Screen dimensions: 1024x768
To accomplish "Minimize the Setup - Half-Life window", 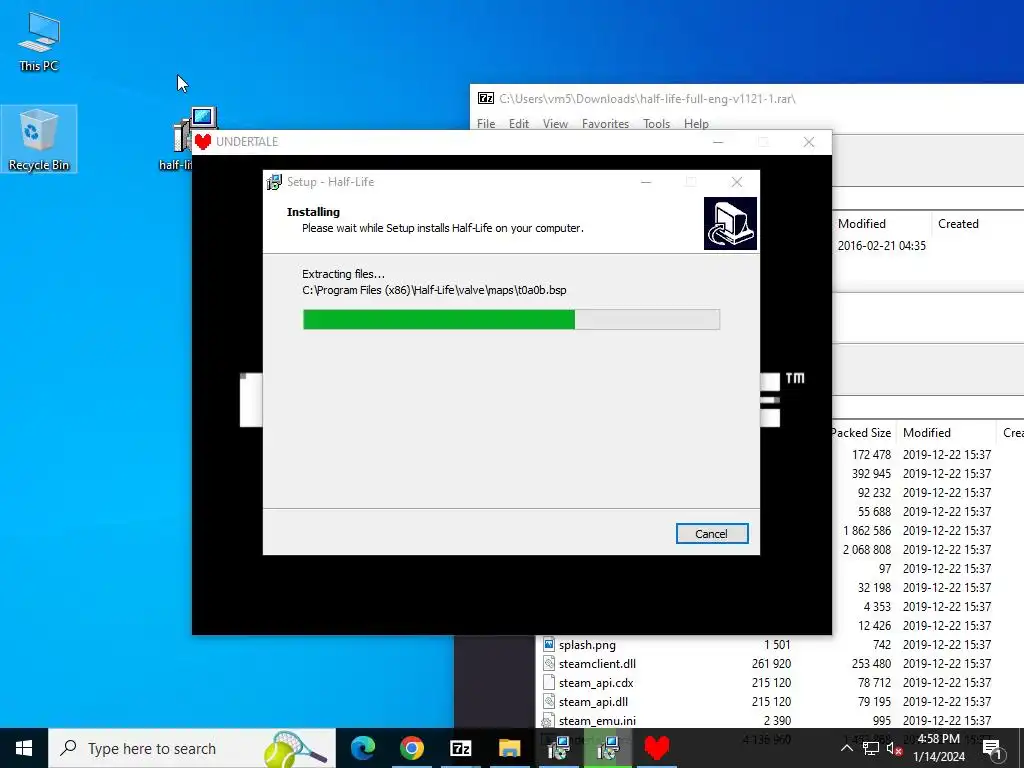I will (x=646, y=182).
